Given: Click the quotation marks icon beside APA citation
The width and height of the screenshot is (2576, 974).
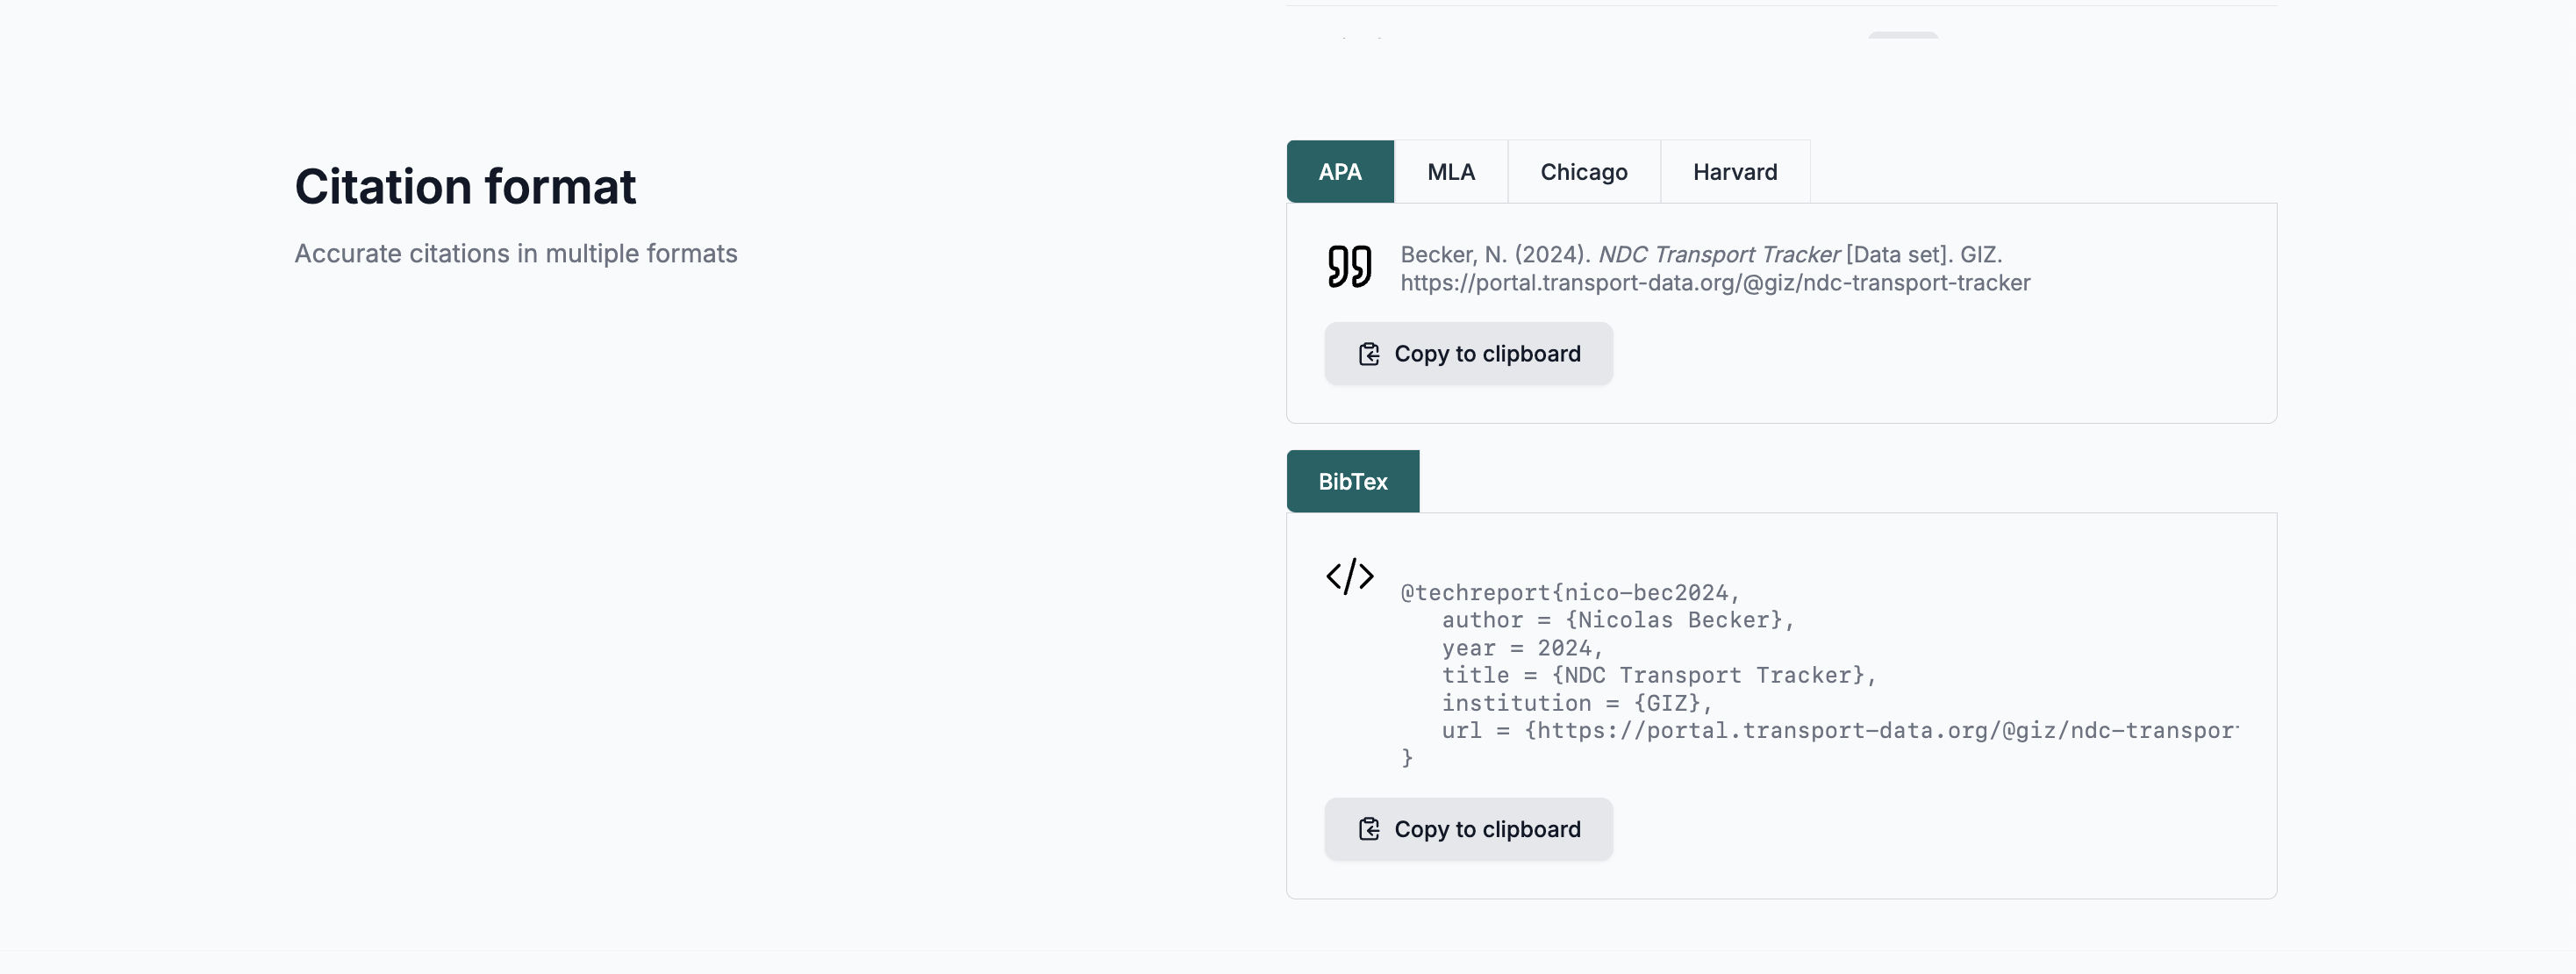Looking at the screenshot, I should (1350, 267).
